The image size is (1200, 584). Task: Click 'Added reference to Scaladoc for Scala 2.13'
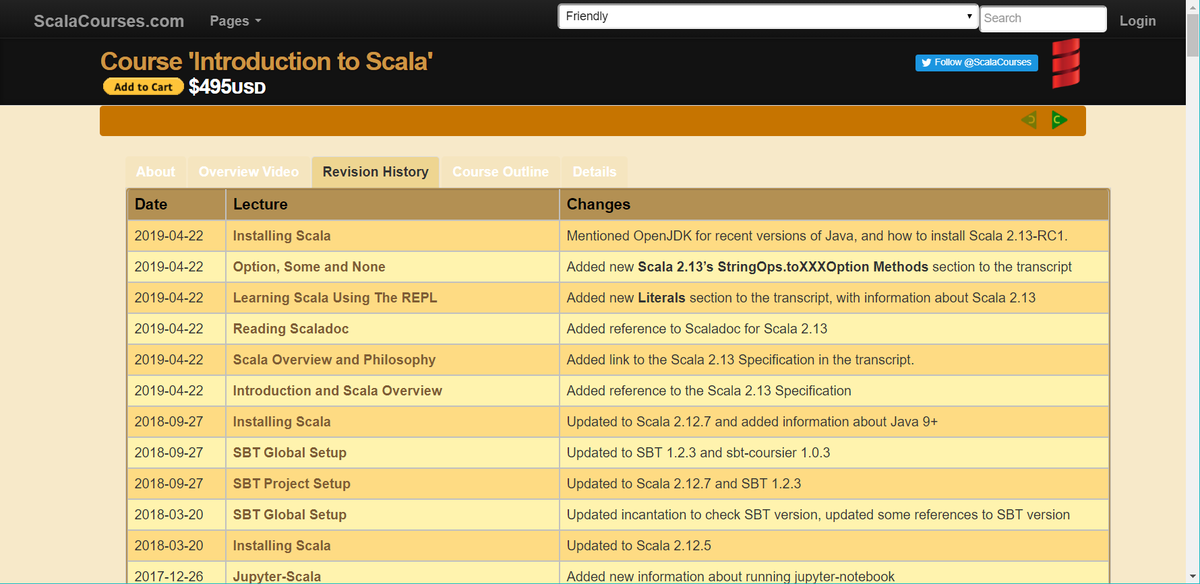pos(697,329)
